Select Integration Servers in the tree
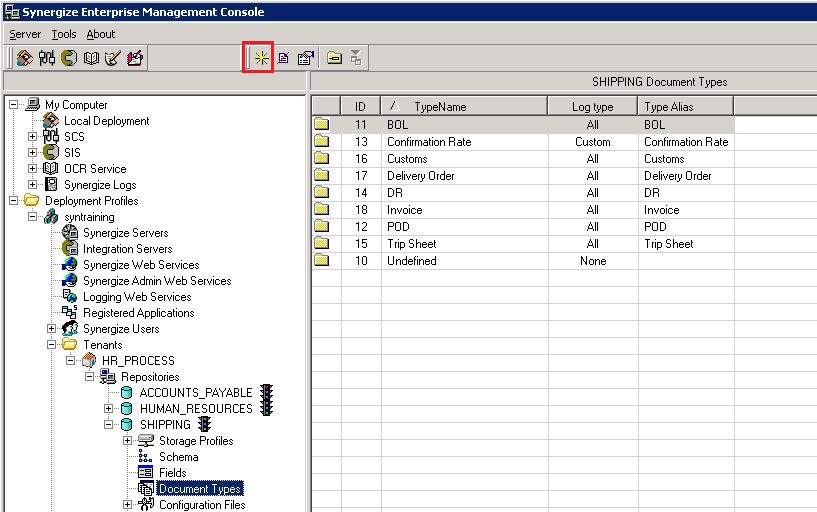The width and height of the screenshot is (817, 512). 127,249
